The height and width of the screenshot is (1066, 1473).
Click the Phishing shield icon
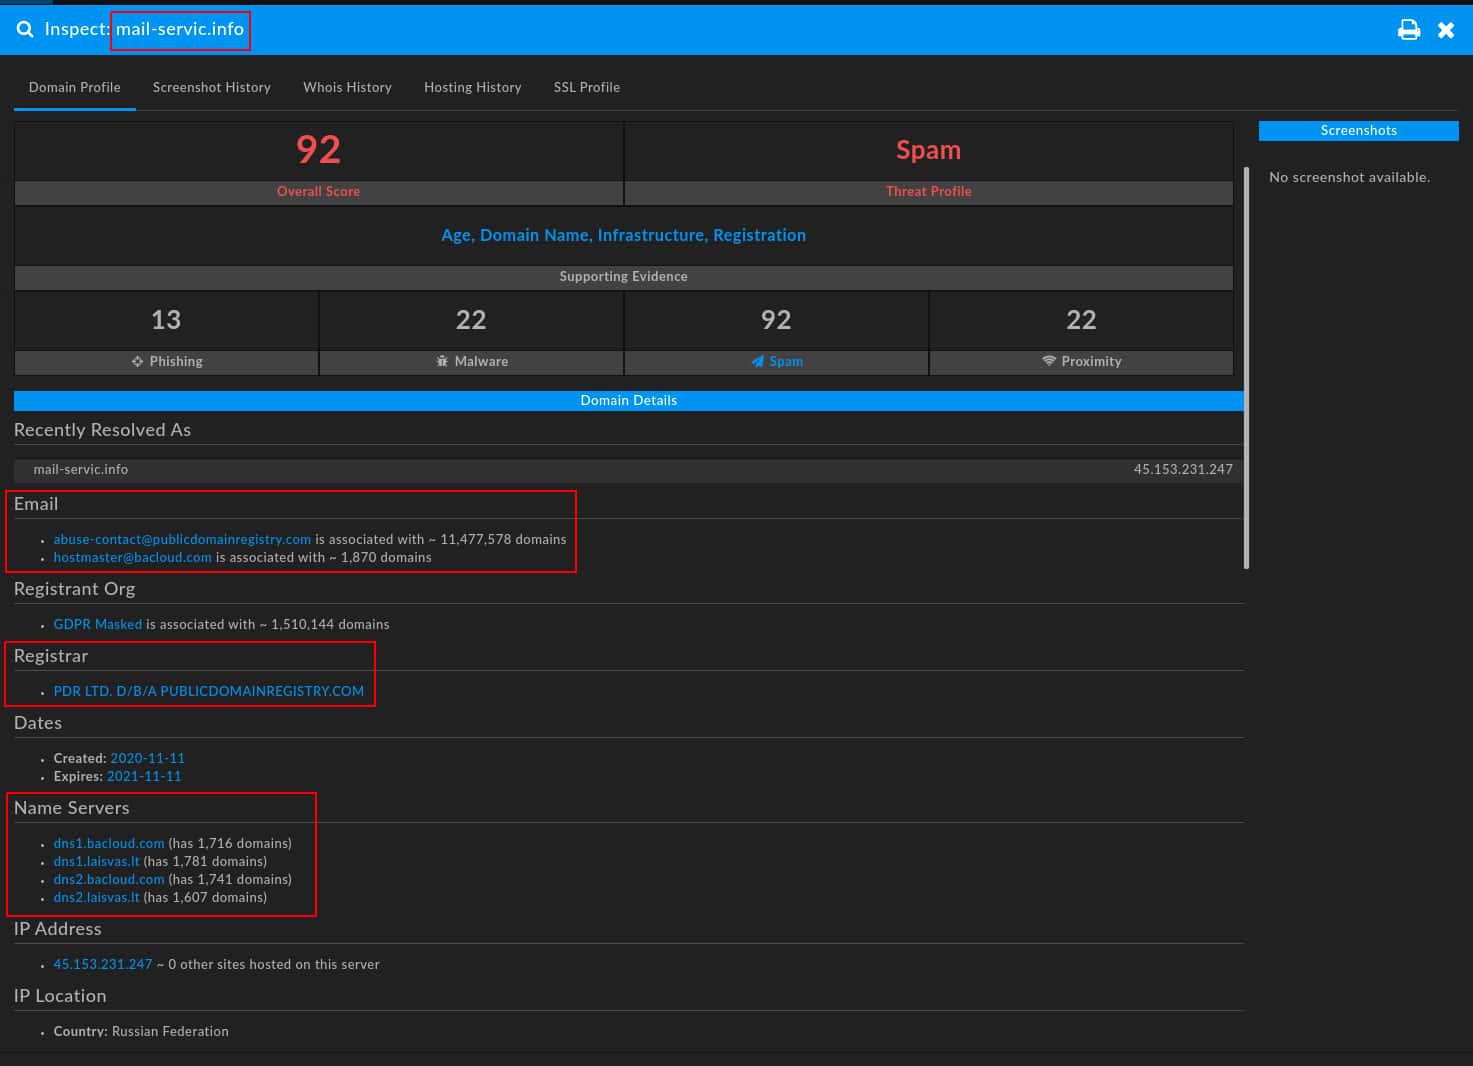tap(137, 361)
